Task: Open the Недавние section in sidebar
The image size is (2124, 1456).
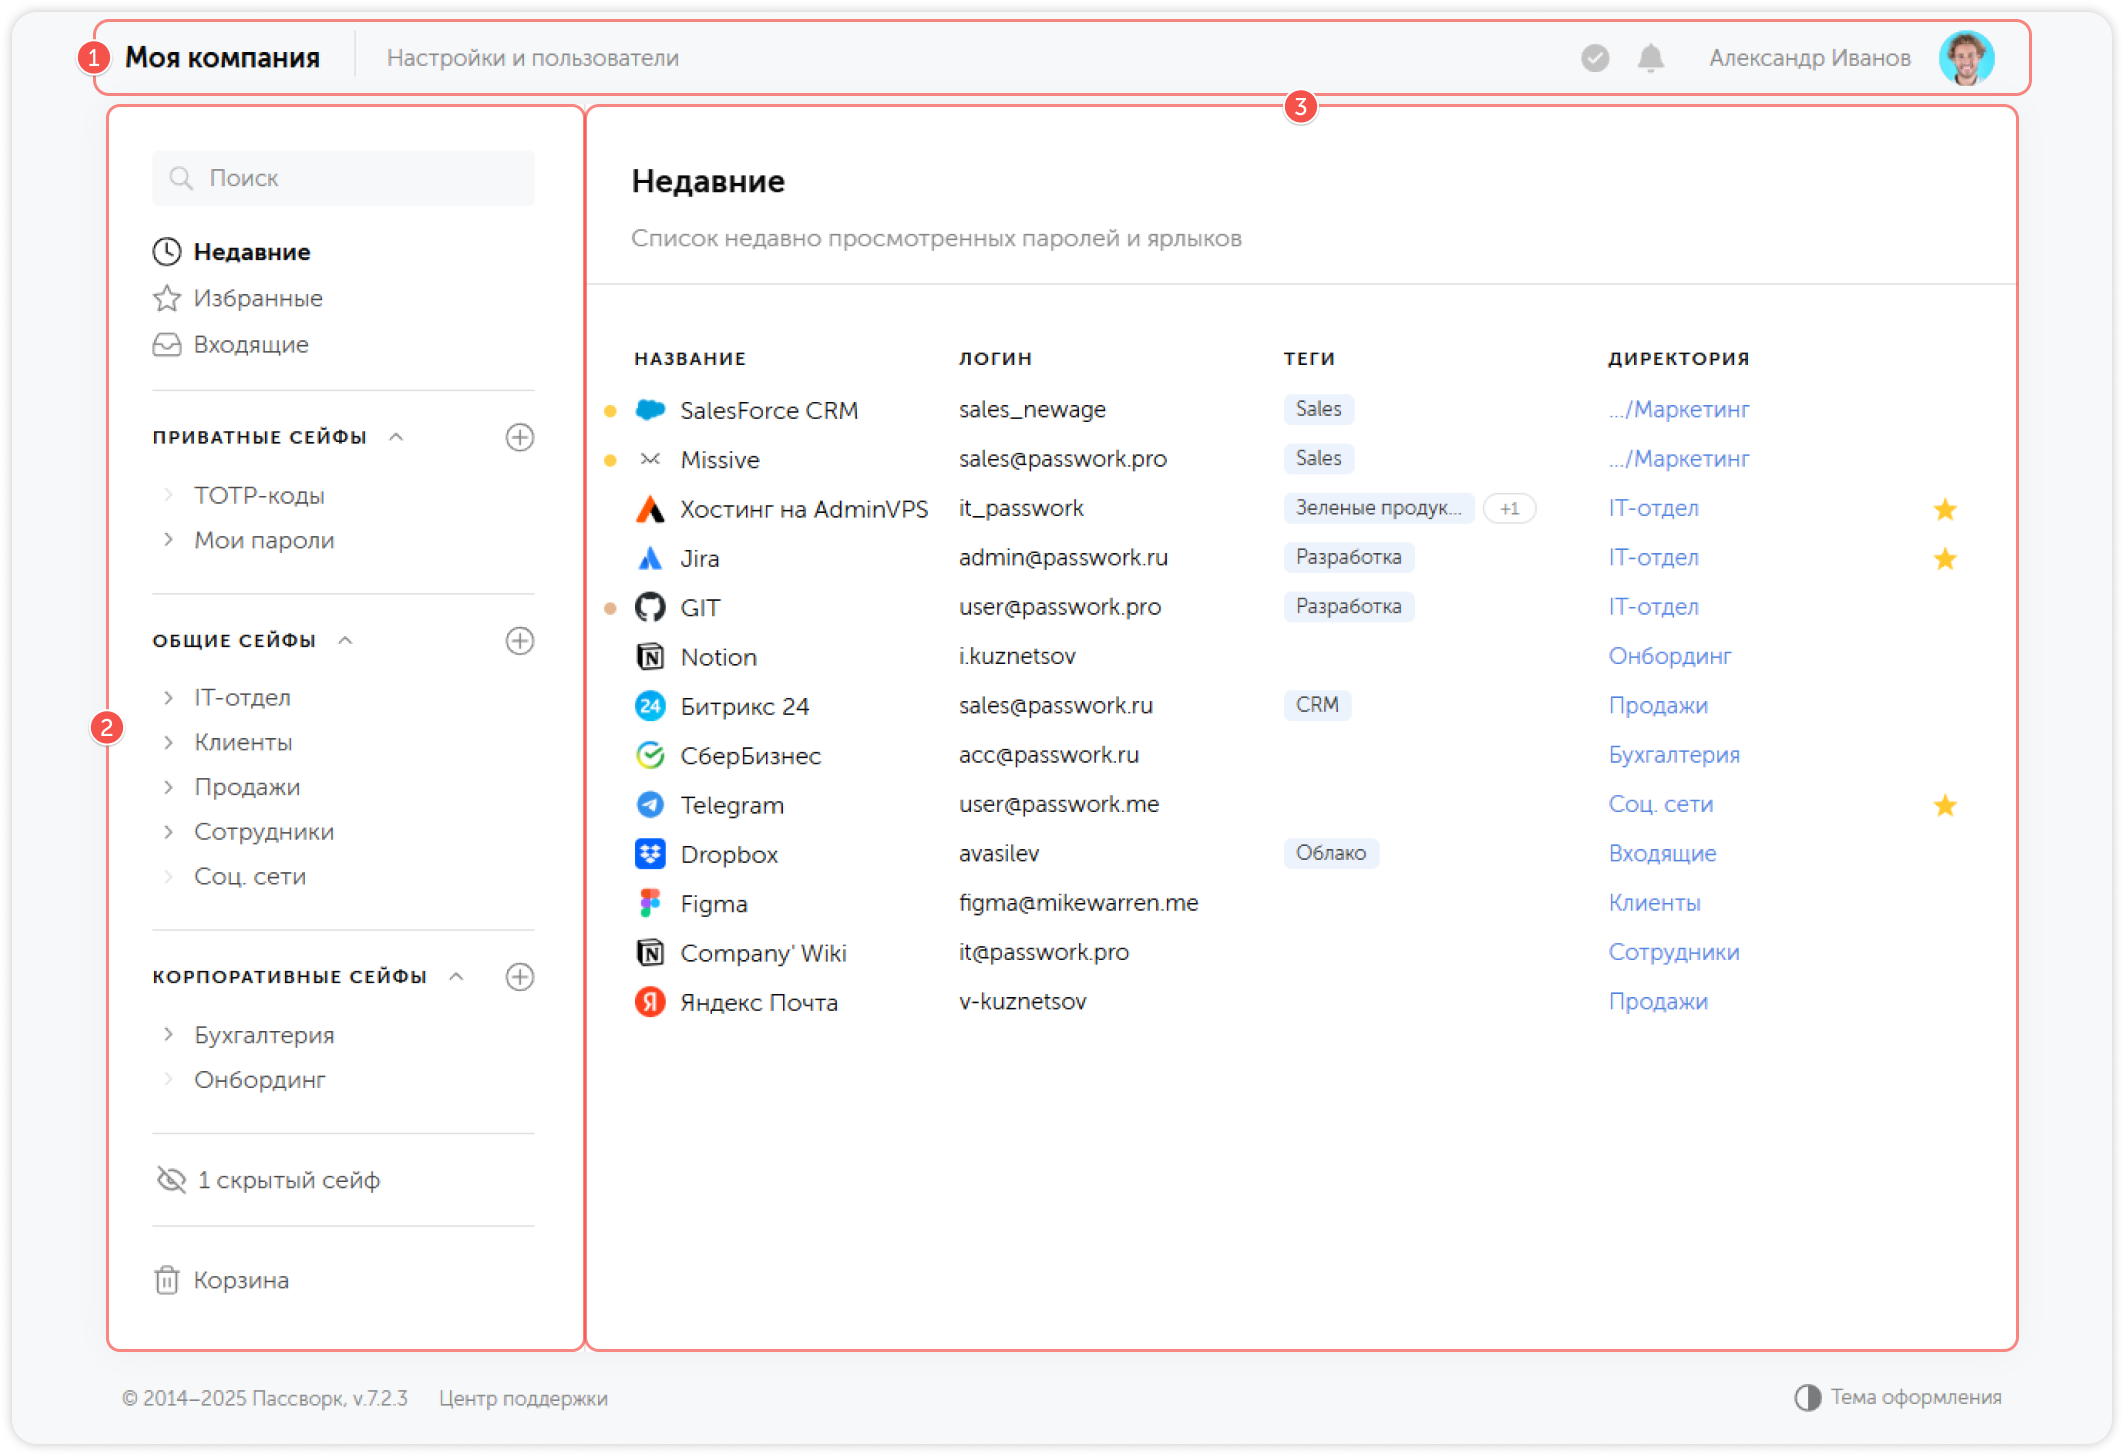Action: point(252,252)
